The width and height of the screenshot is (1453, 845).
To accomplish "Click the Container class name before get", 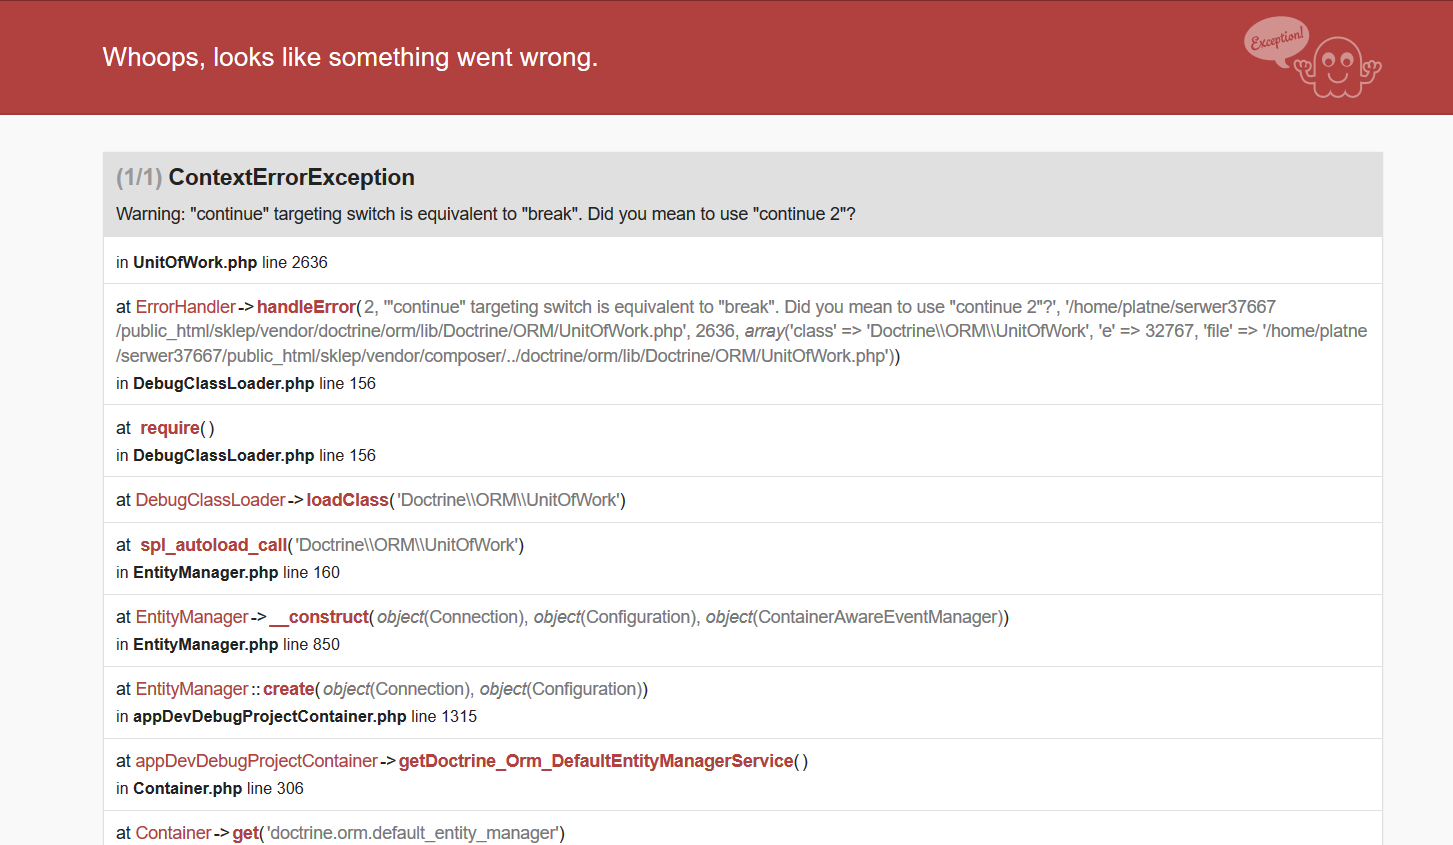I will tap(173, 833).
